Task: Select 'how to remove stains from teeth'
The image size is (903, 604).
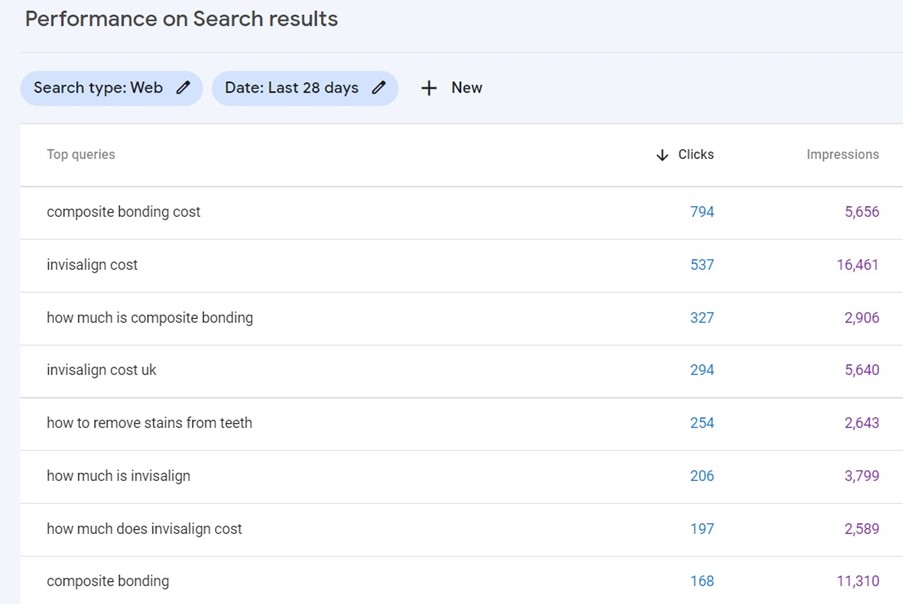Action: tap(150, 422)
